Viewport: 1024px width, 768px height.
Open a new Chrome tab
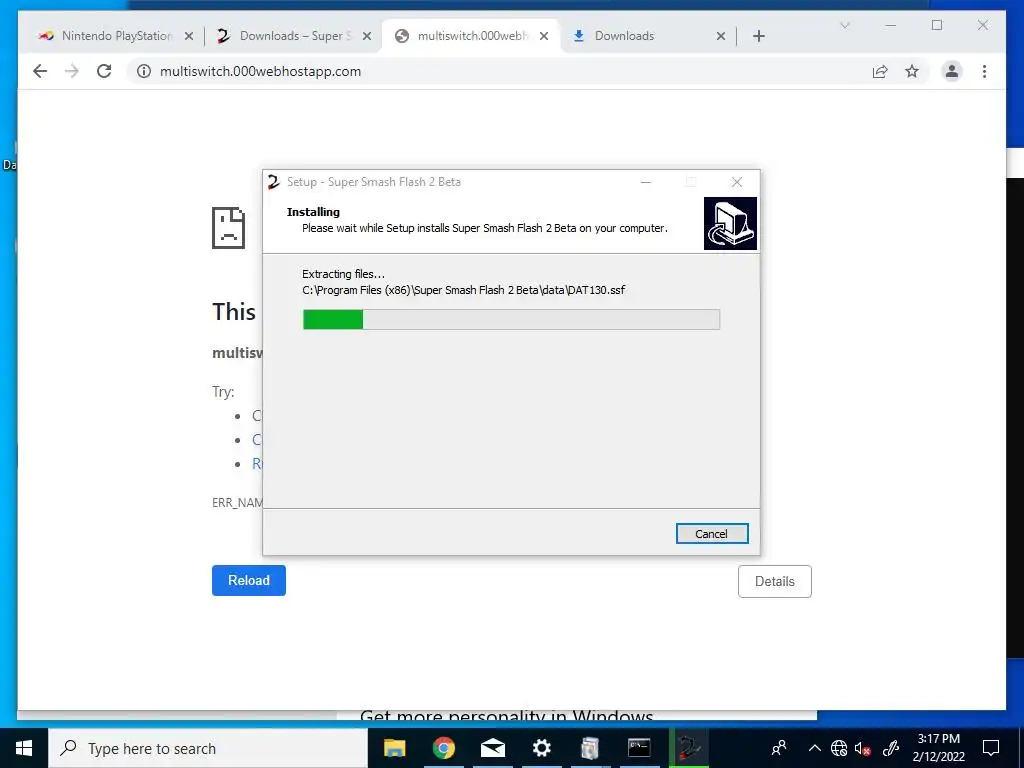click(x=759, y=36)
